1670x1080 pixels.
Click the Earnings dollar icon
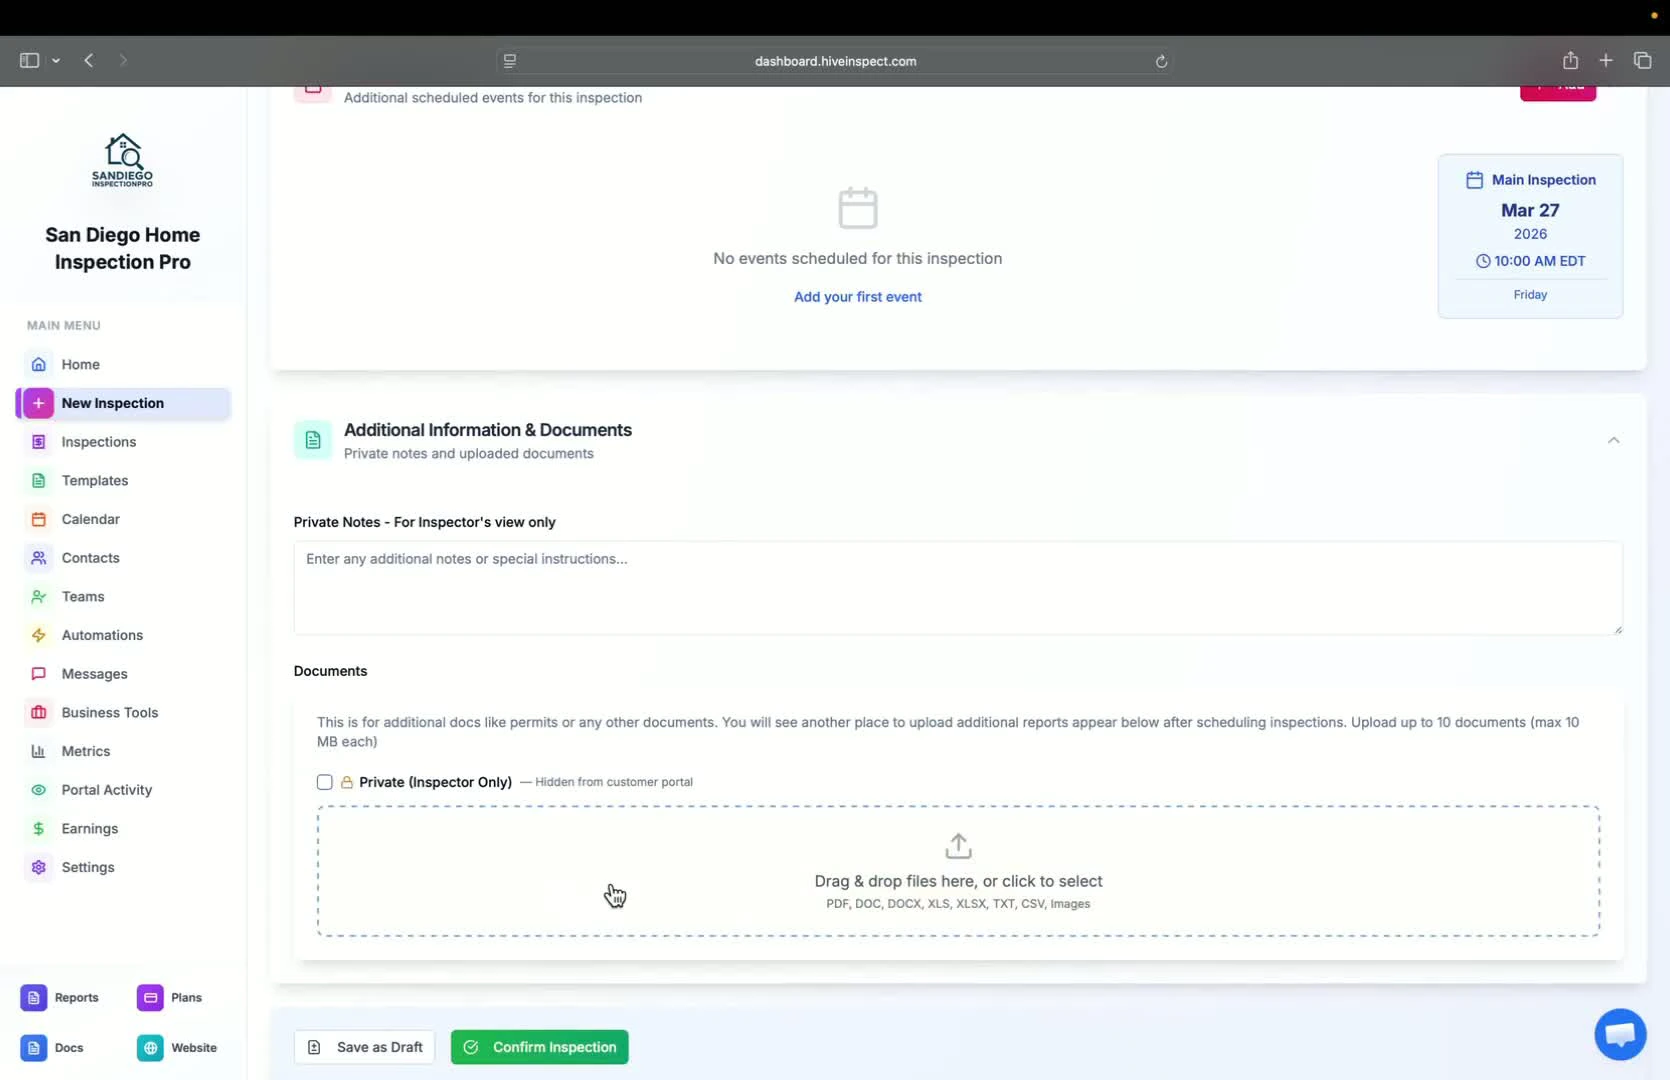coord(38,829)
